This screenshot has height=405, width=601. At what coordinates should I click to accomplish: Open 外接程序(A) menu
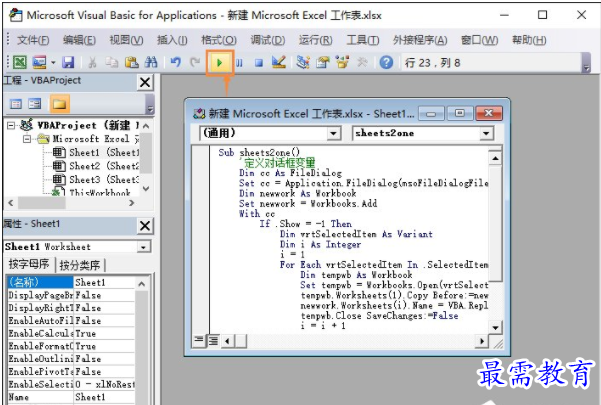coord(420,40)
